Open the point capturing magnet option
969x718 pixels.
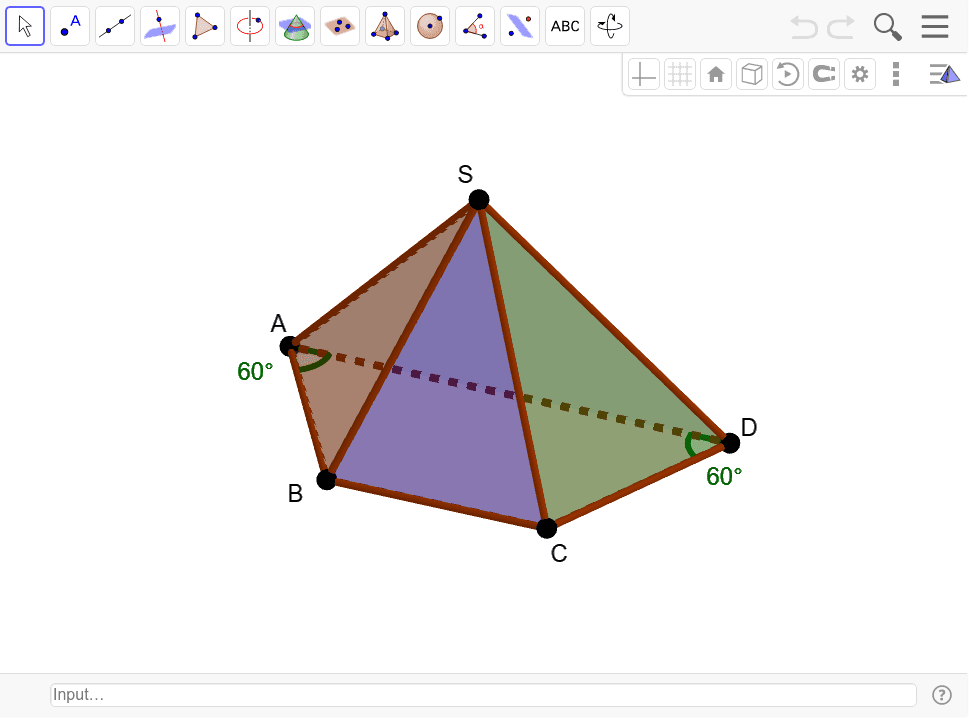(x=824, y=75)
